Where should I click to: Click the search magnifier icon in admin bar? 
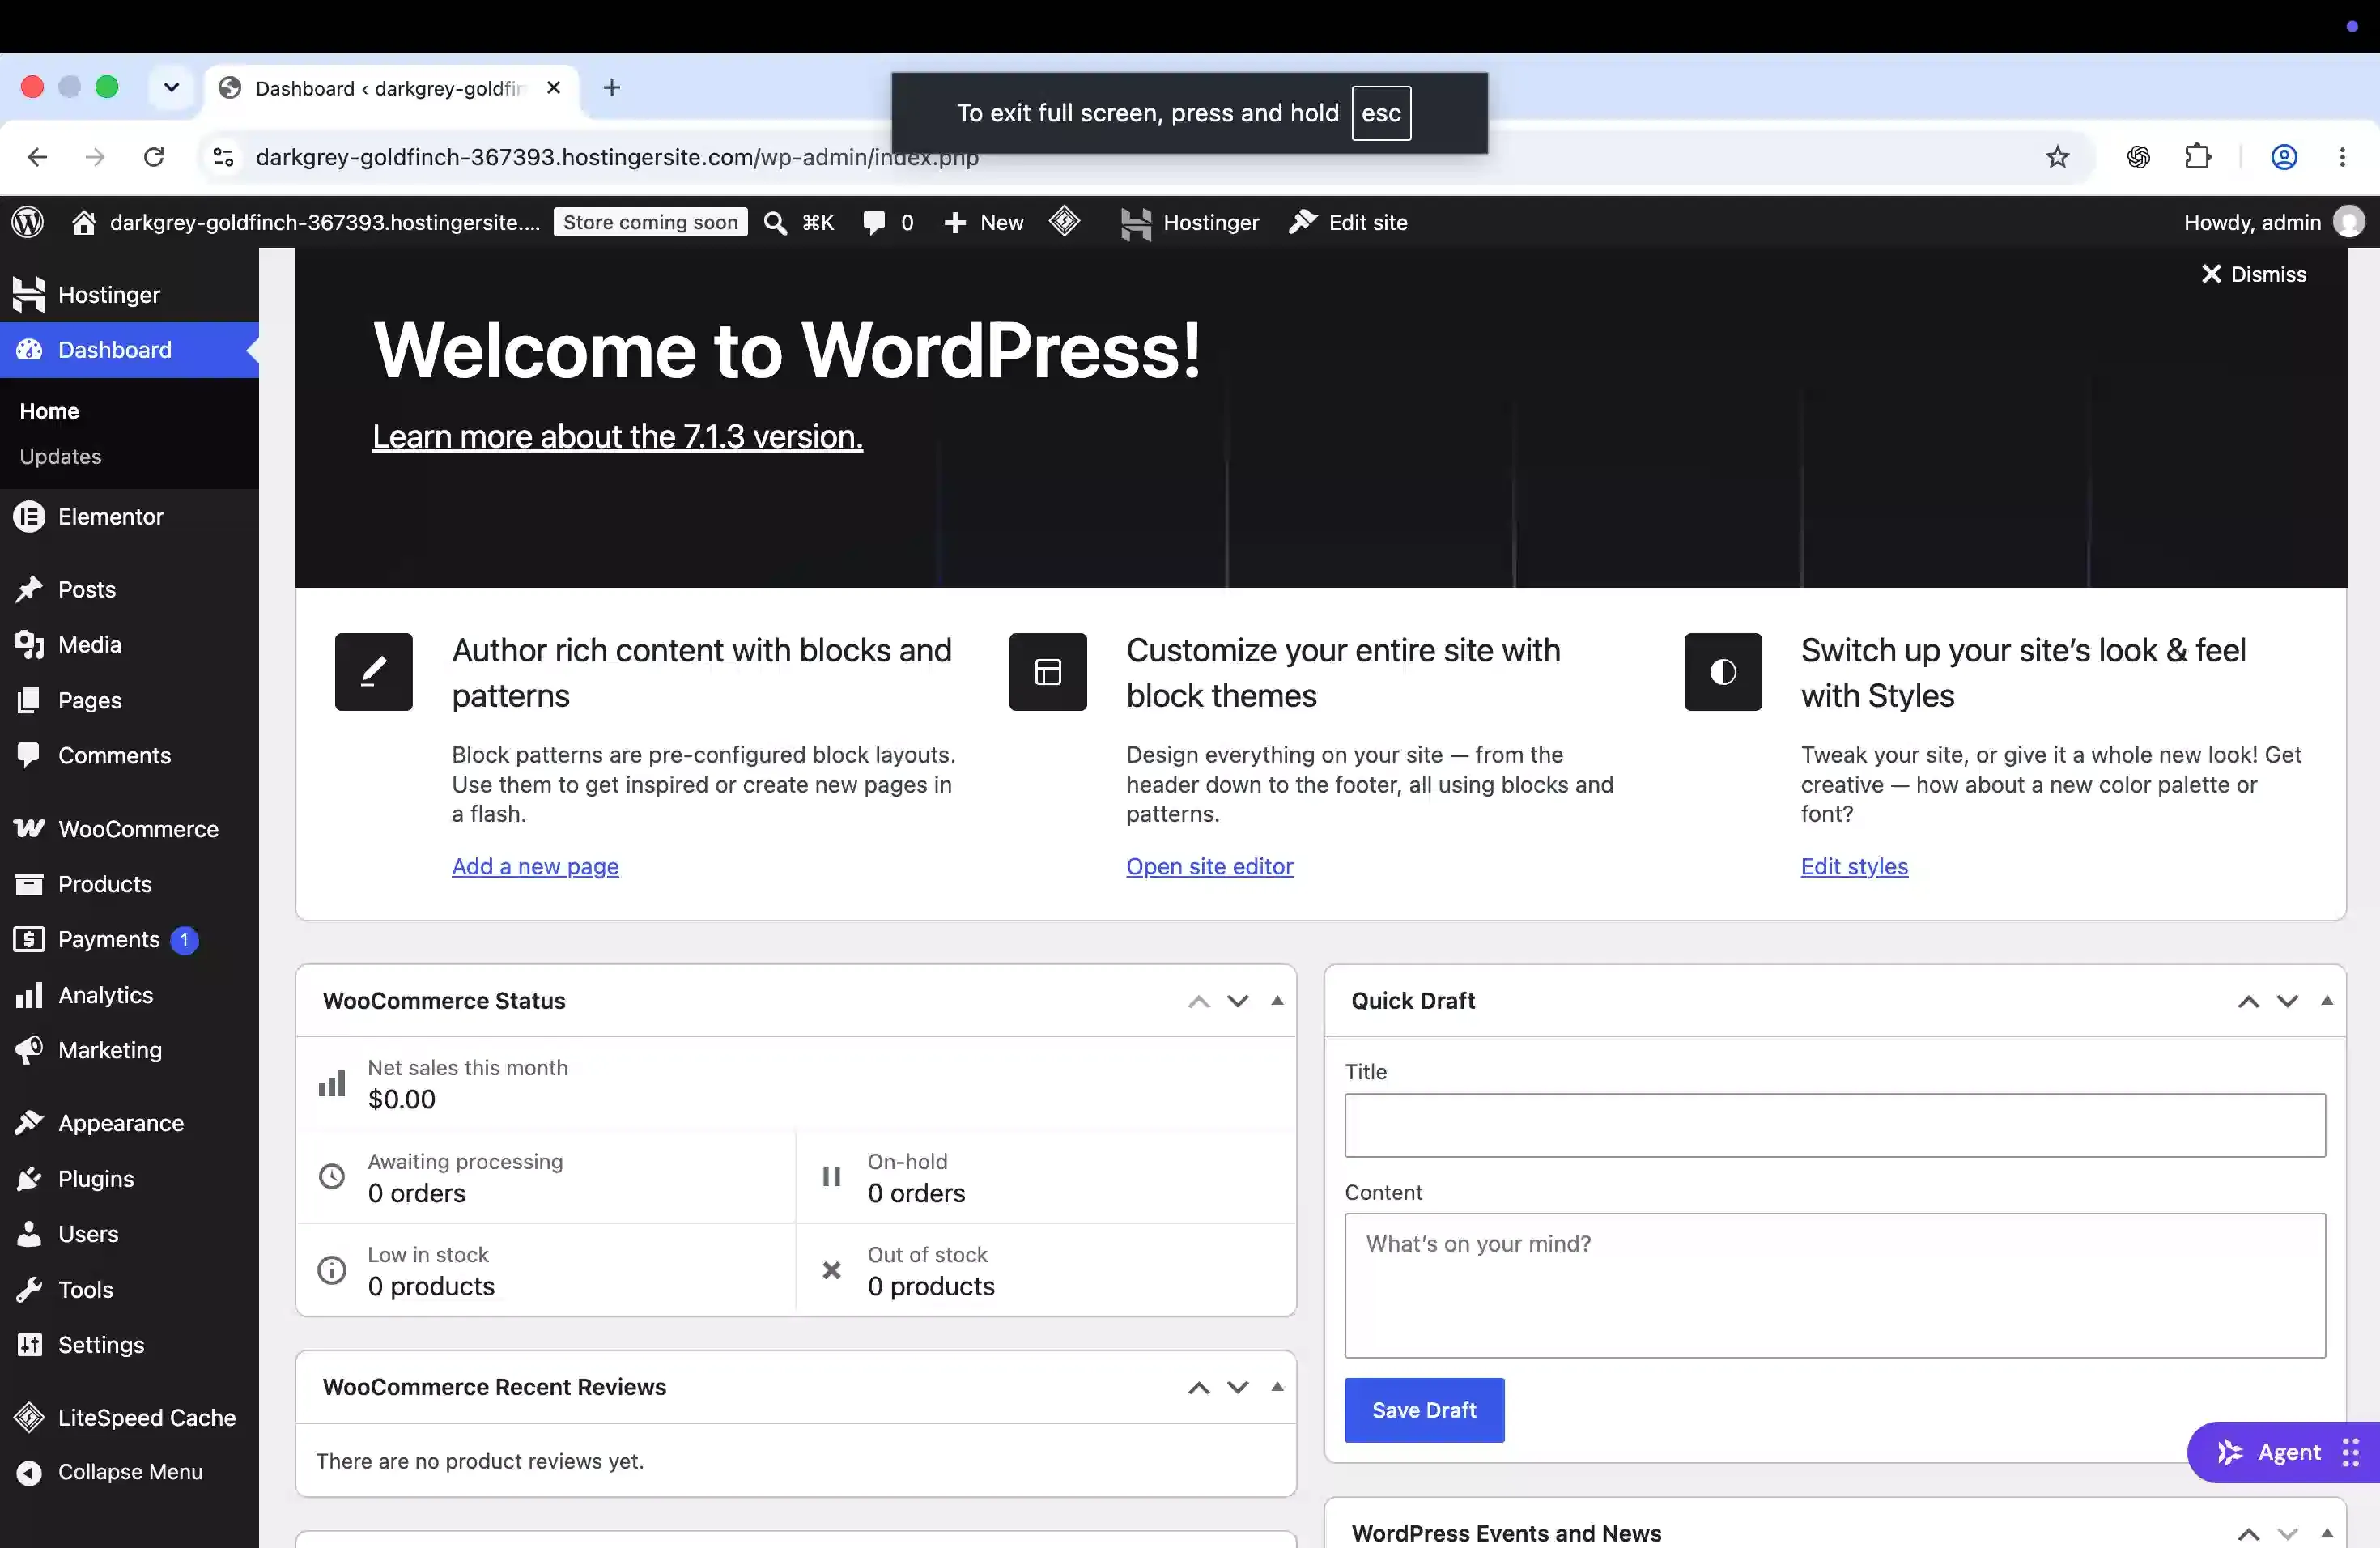[775, 223]
